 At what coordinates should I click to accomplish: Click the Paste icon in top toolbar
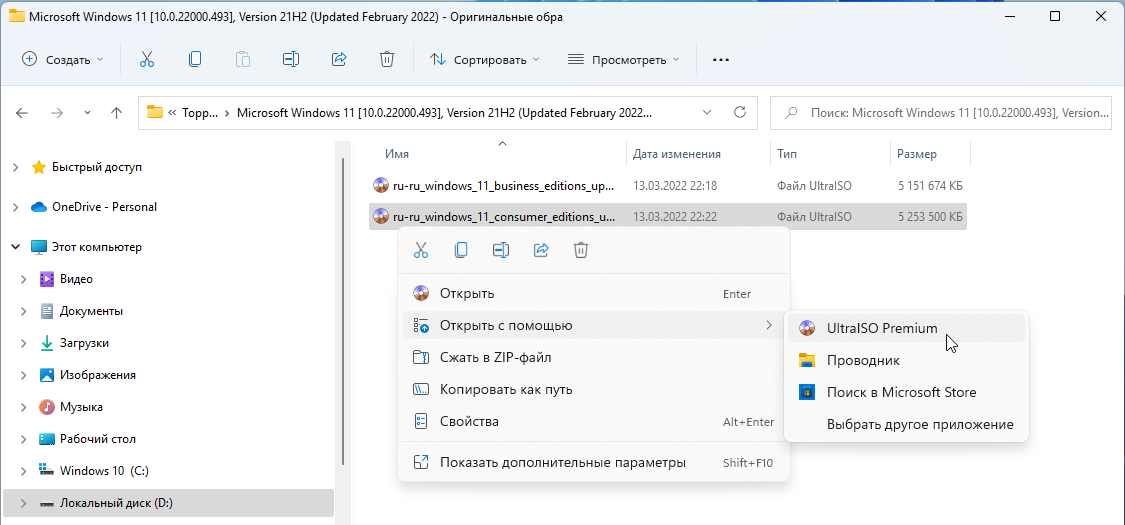tap(243, 60)
